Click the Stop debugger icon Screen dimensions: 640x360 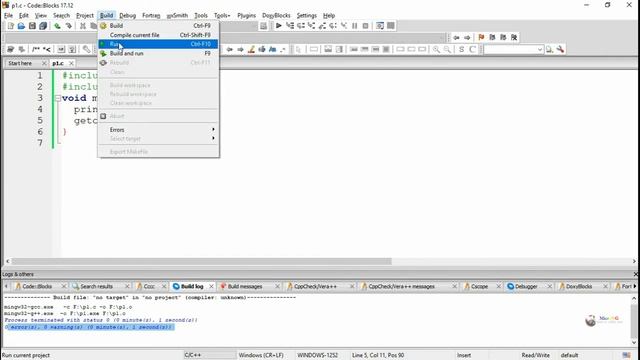click(x=365, y=26)
